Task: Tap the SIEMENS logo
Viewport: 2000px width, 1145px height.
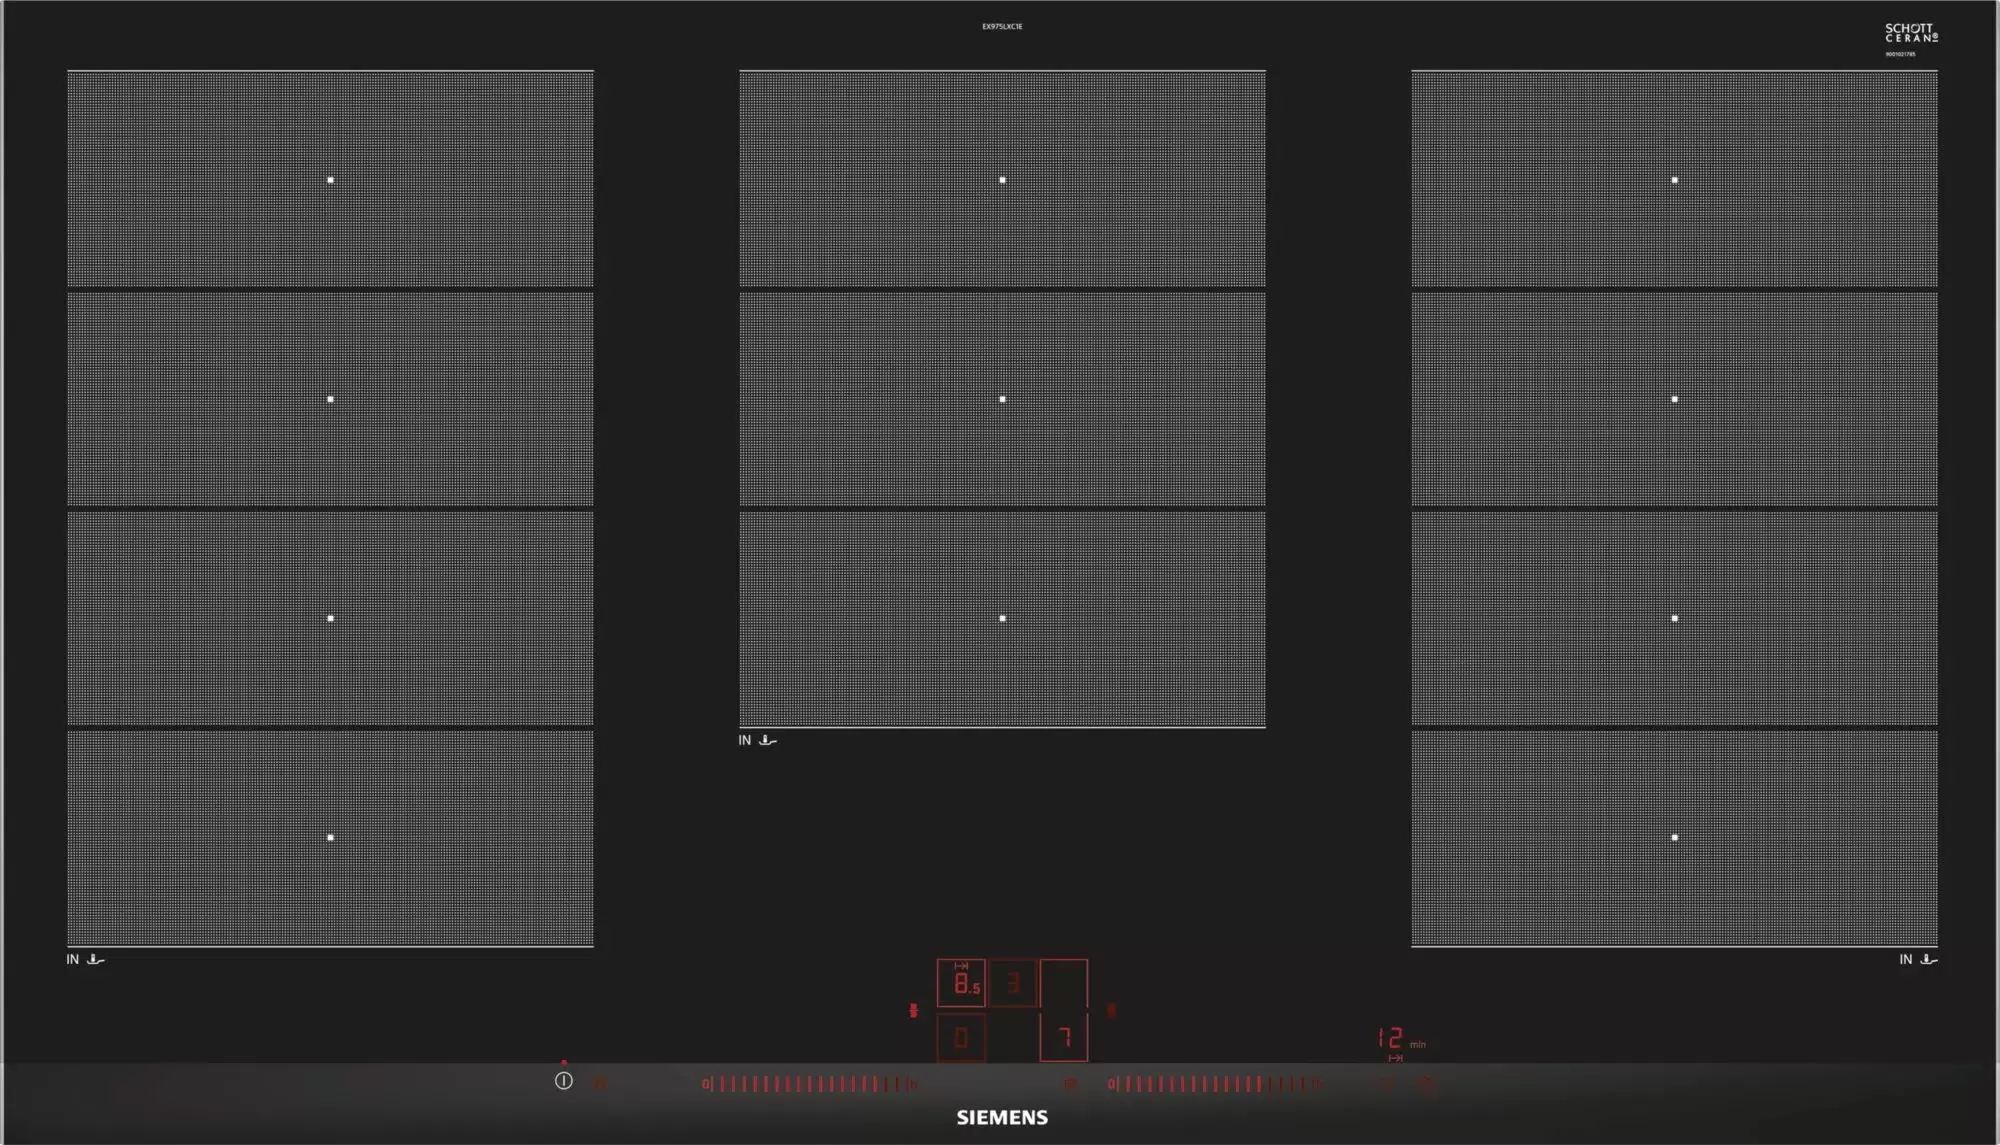Action: [1002, 1118]
